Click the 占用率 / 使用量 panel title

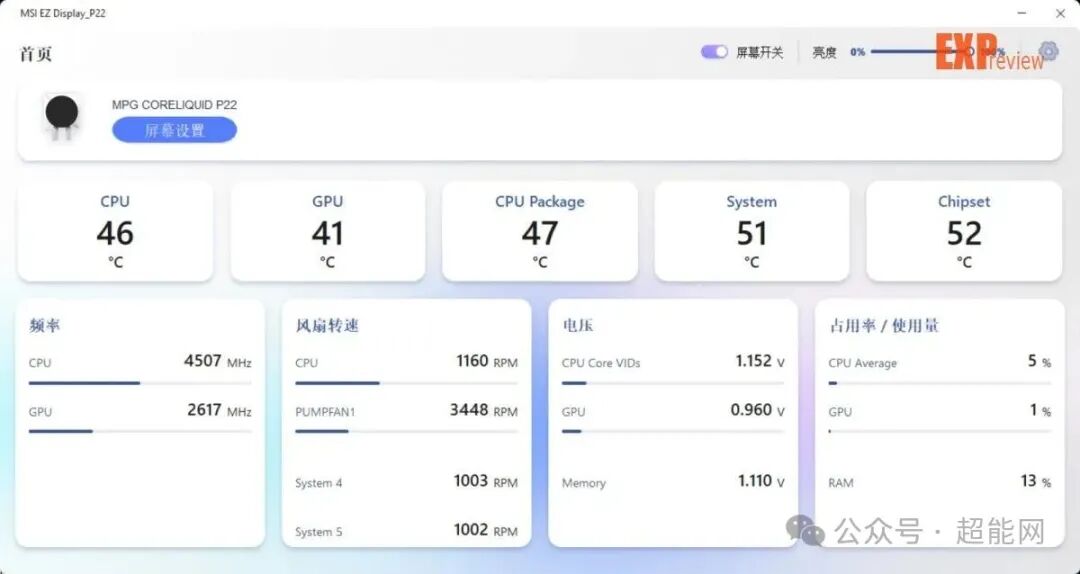point(884,325)
